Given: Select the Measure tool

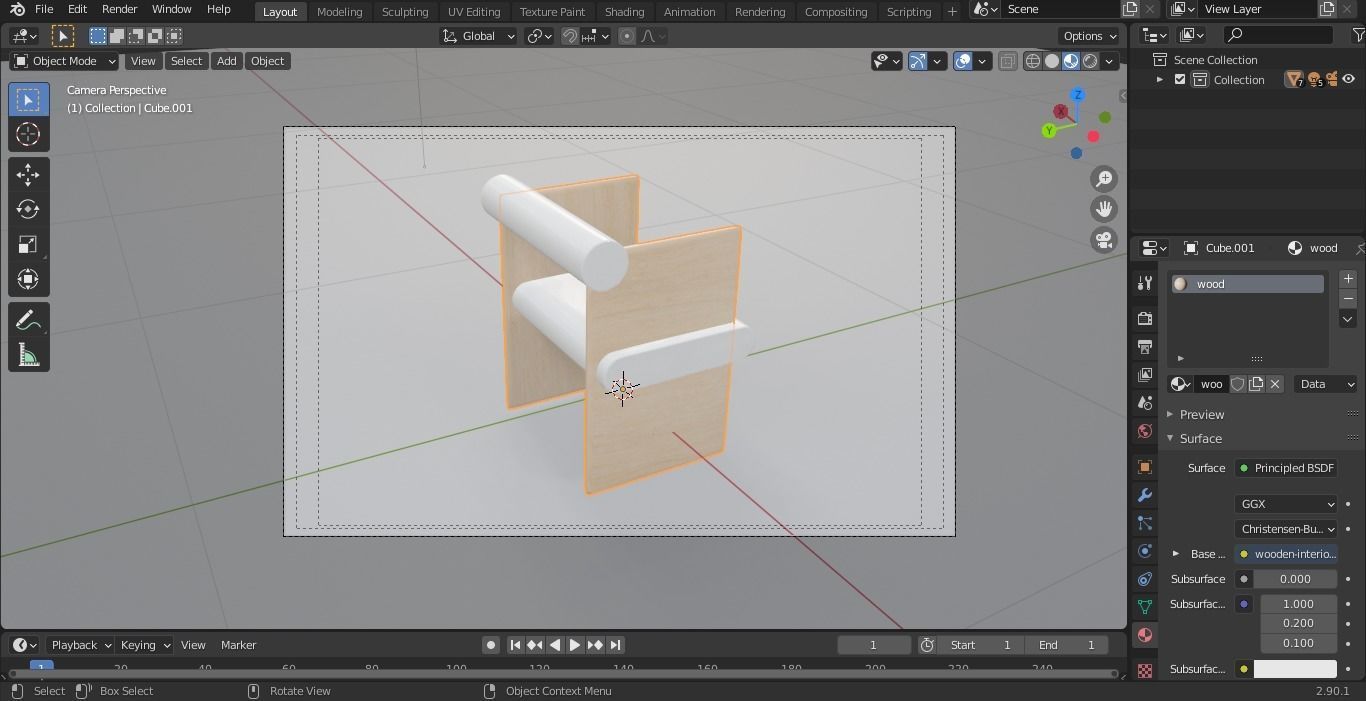Looking at the screenshot, I should (x=28, y=356).
